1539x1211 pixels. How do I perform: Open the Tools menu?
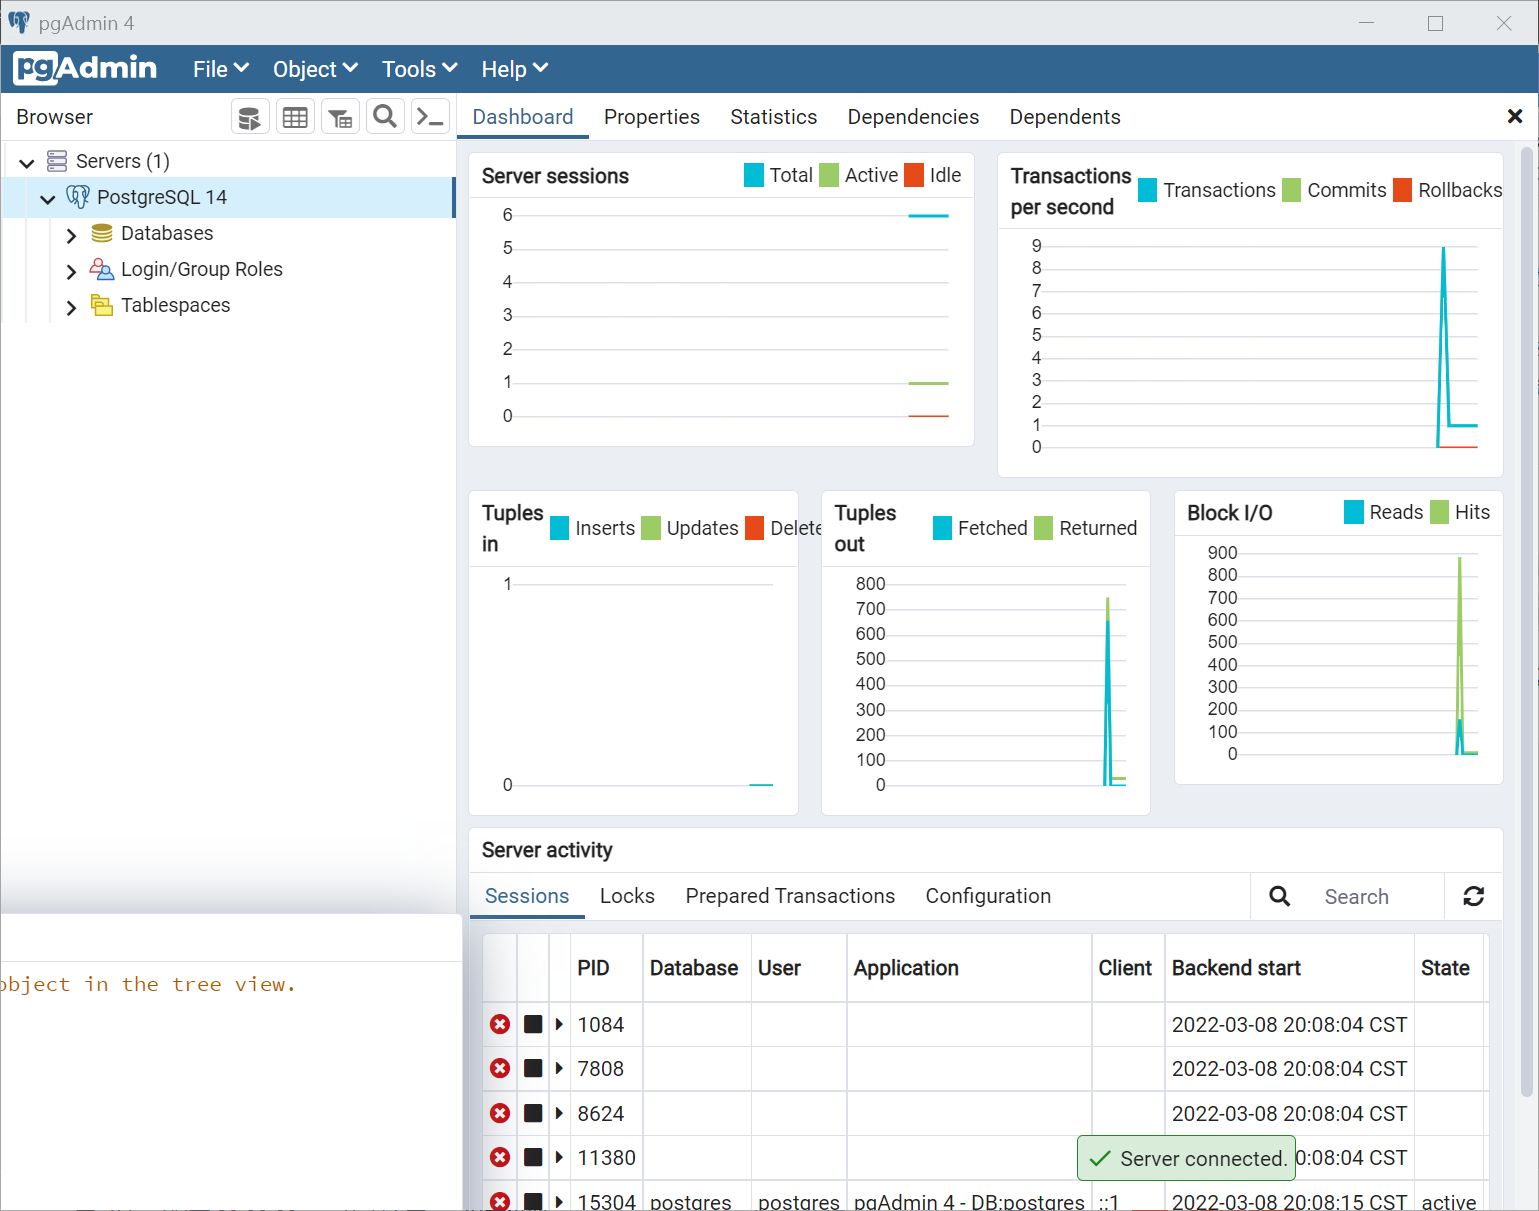click(419, 69)
